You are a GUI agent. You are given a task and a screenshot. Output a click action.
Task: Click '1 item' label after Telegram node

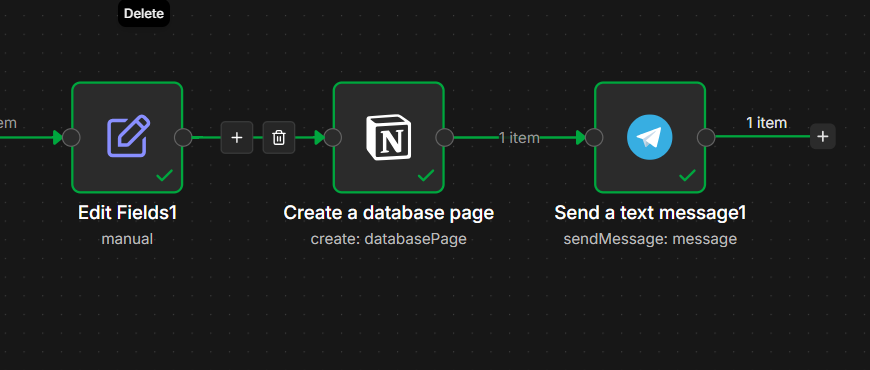tap(766, 123)
